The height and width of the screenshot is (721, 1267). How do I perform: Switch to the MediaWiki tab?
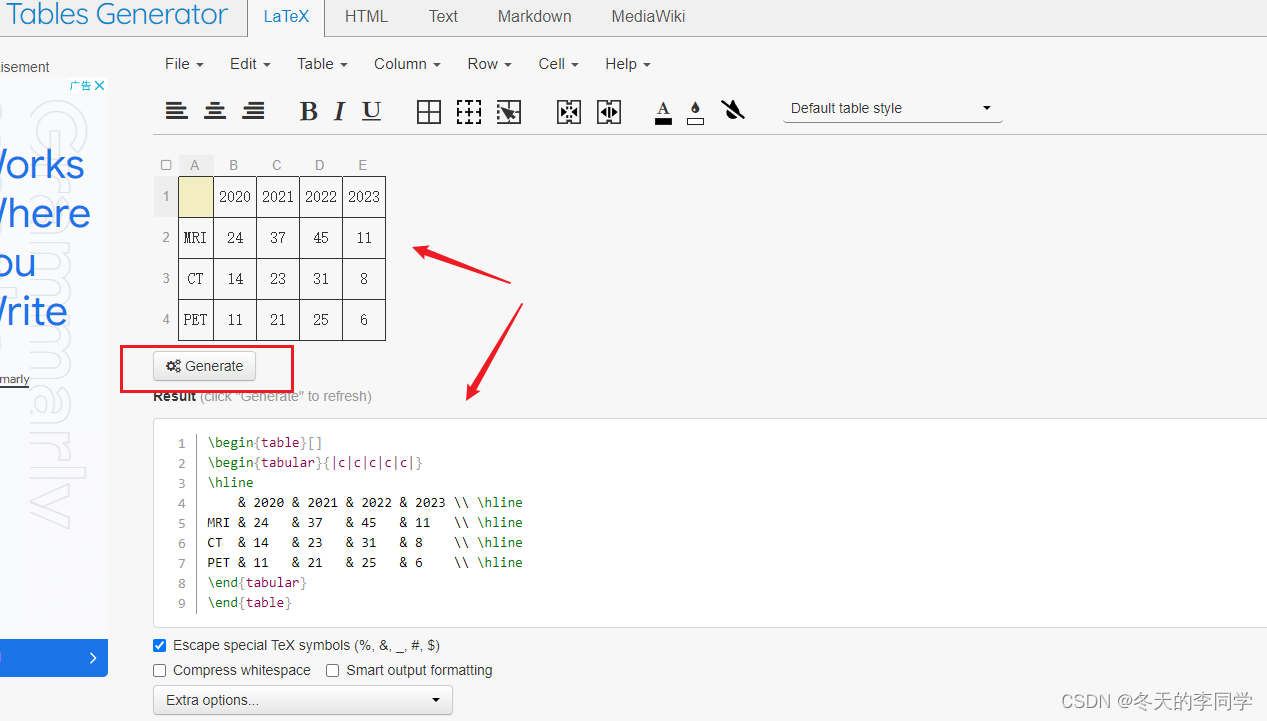(x=648, y=17)
